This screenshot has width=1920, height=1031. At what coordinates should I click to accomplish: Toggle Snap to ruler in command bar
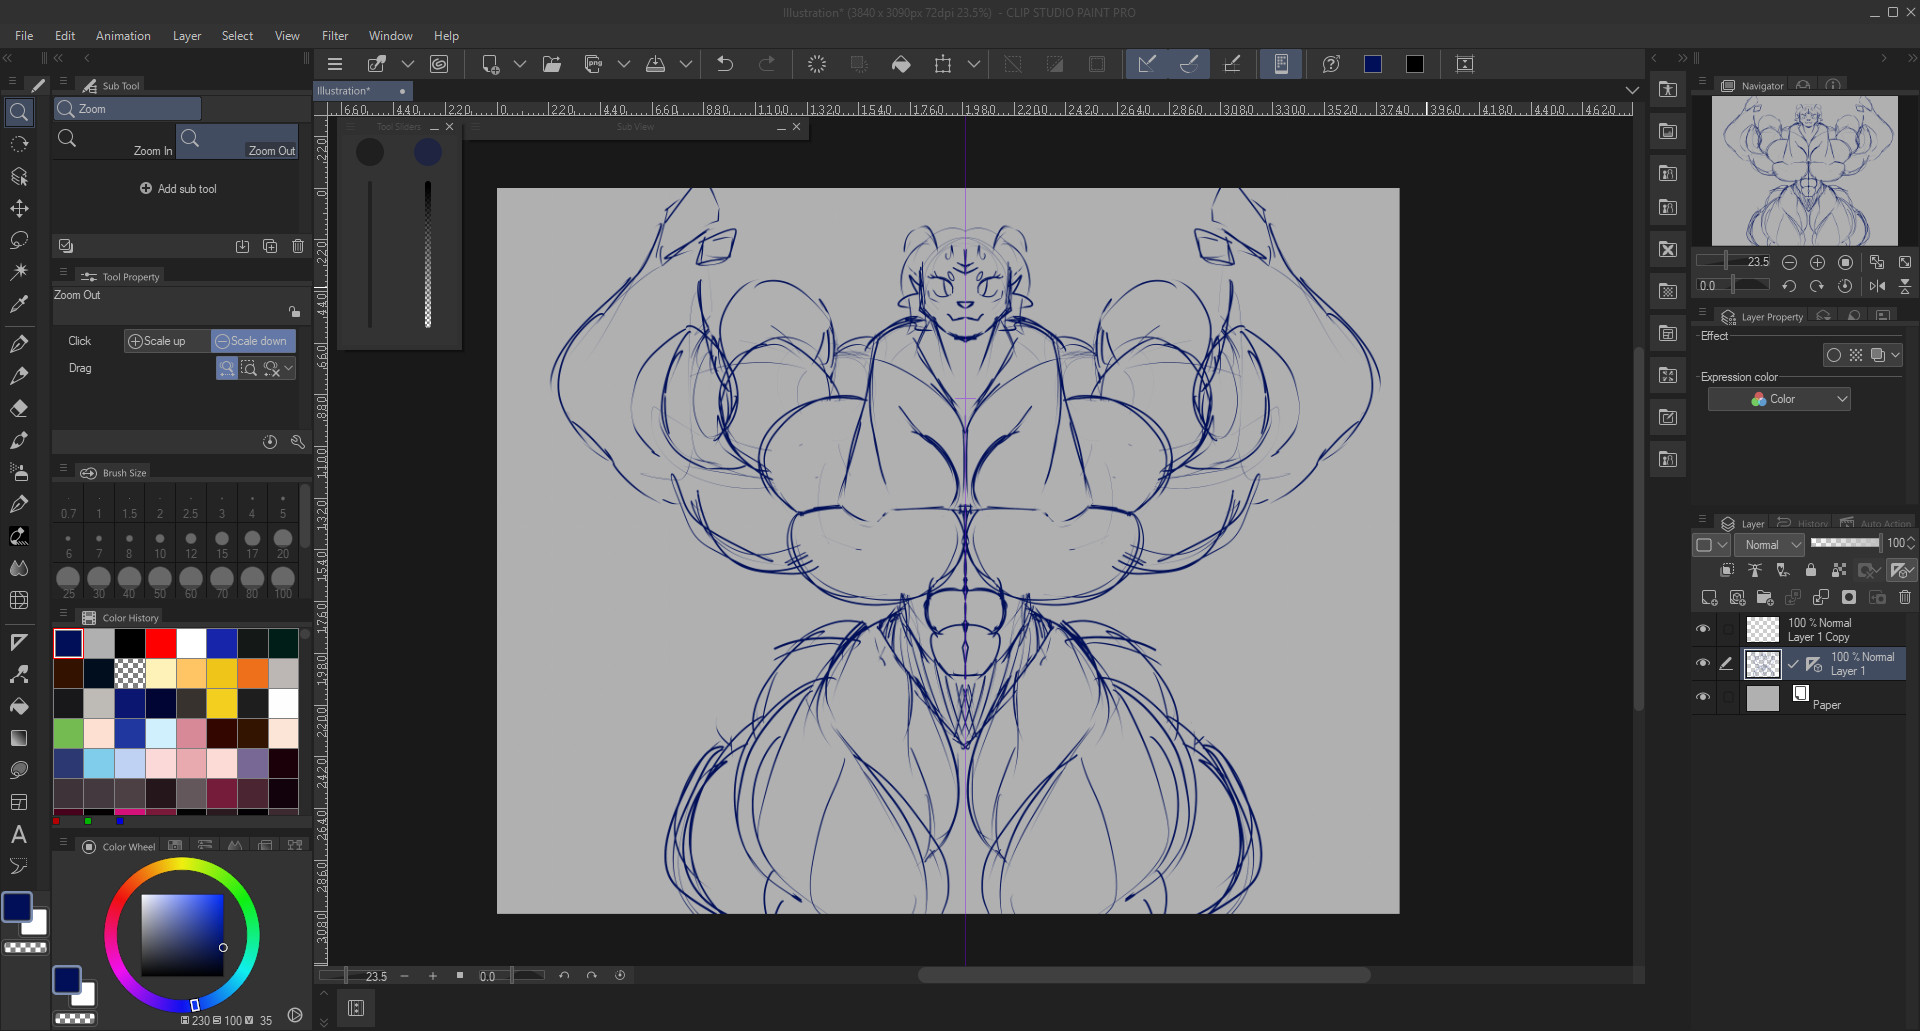[1147, 64]
